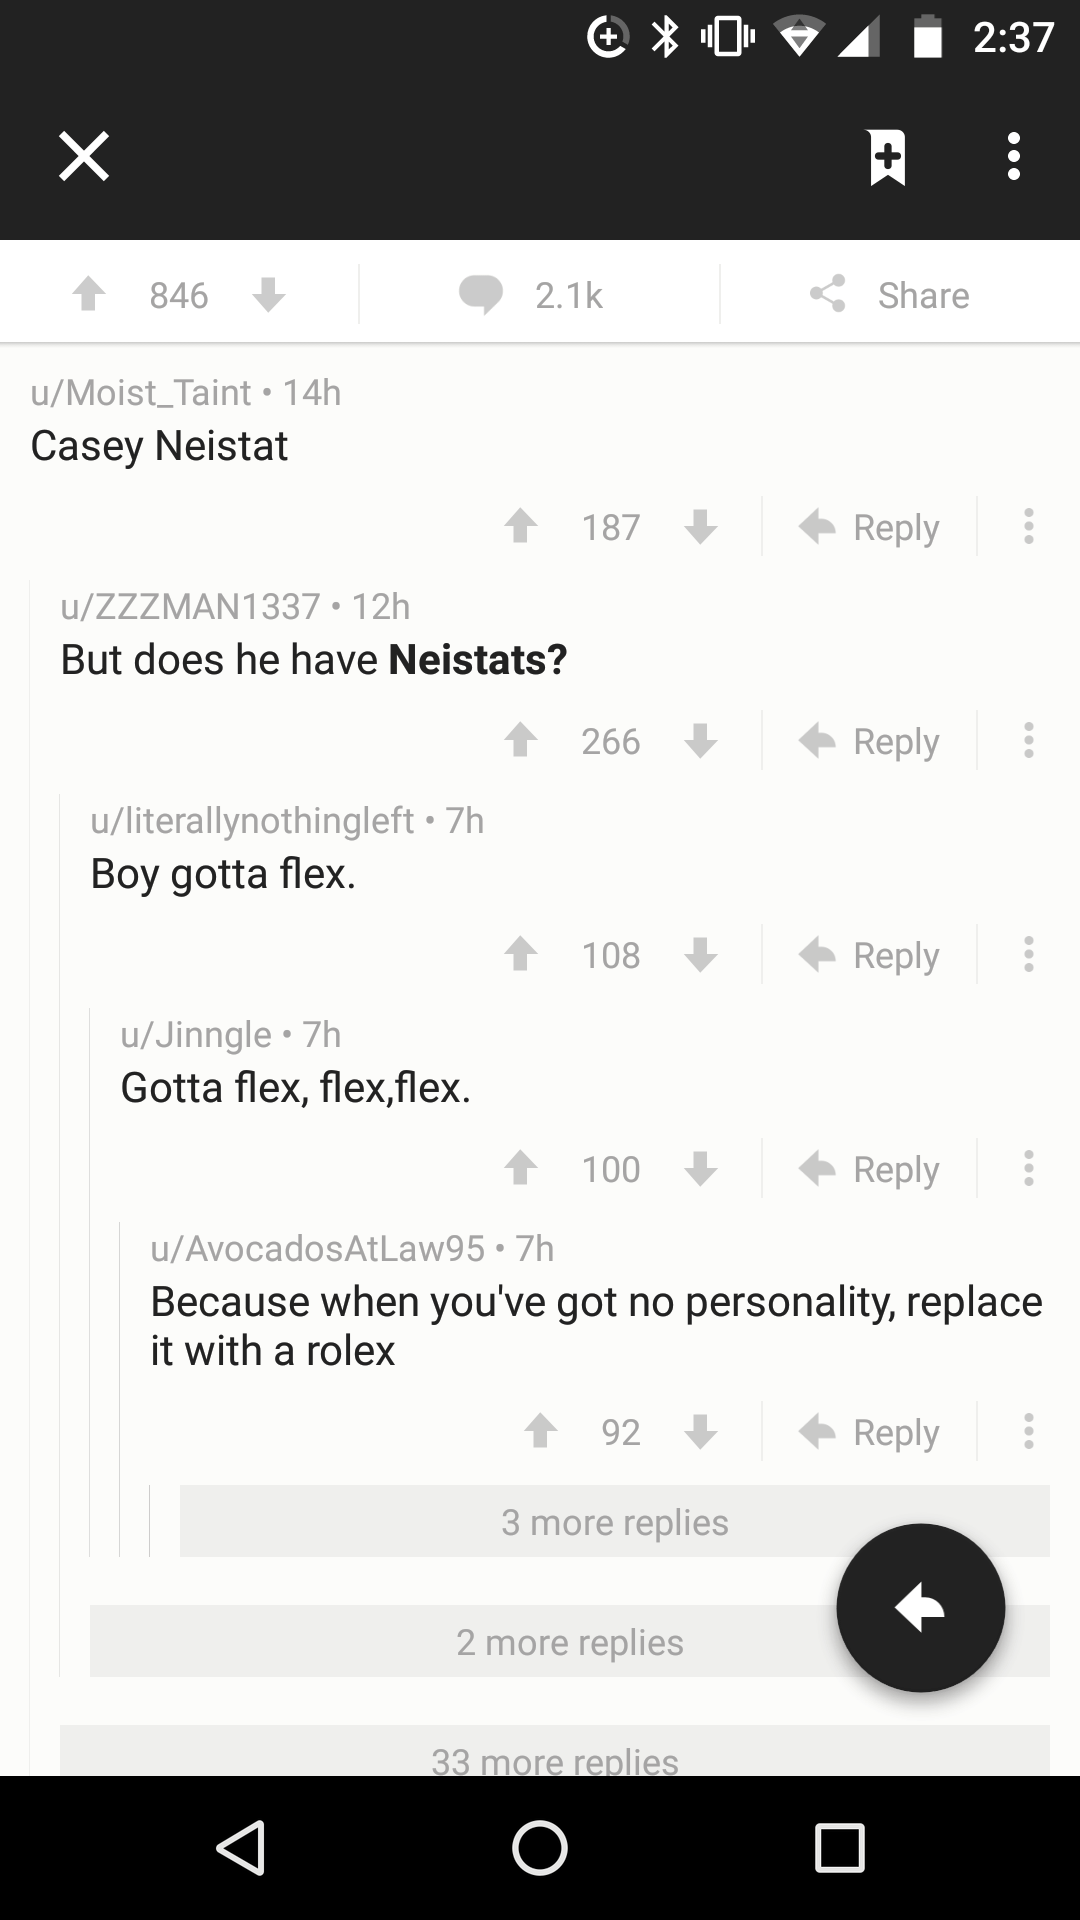
Task: Downvote the Neistats pun comment by u/ZZZMAN1337
Action: tap(702, 741)
